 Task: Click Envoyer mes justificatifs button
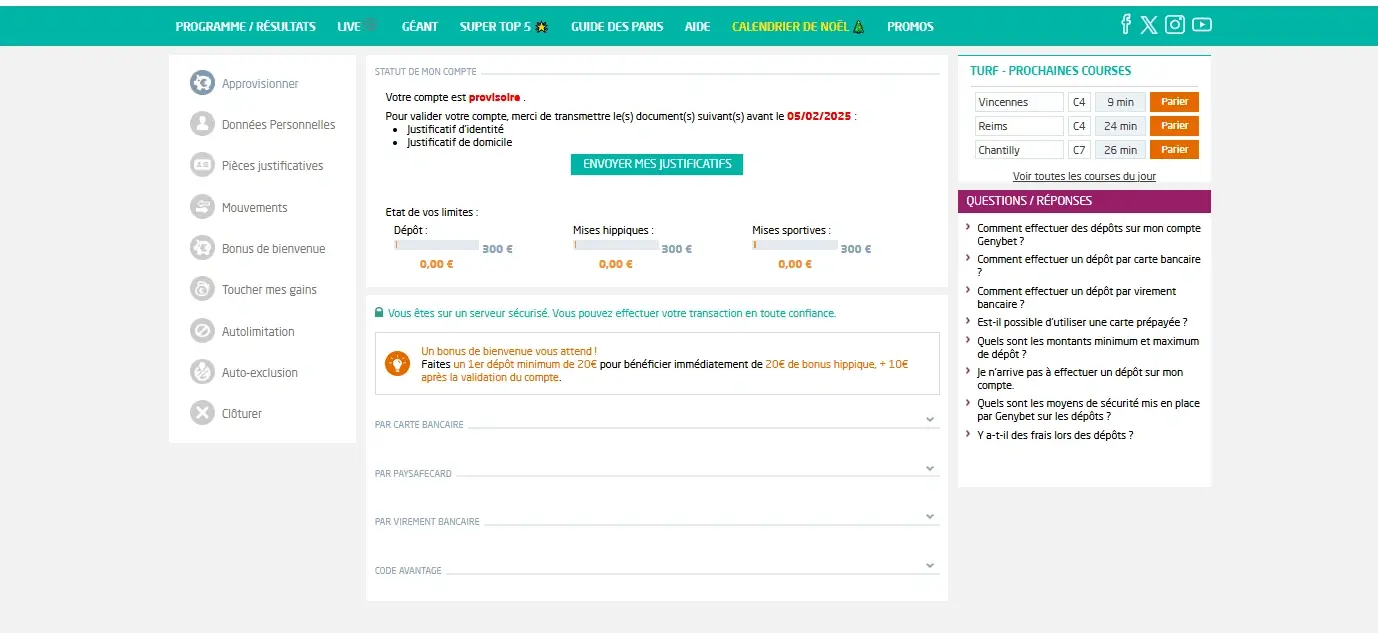point(657,164)
